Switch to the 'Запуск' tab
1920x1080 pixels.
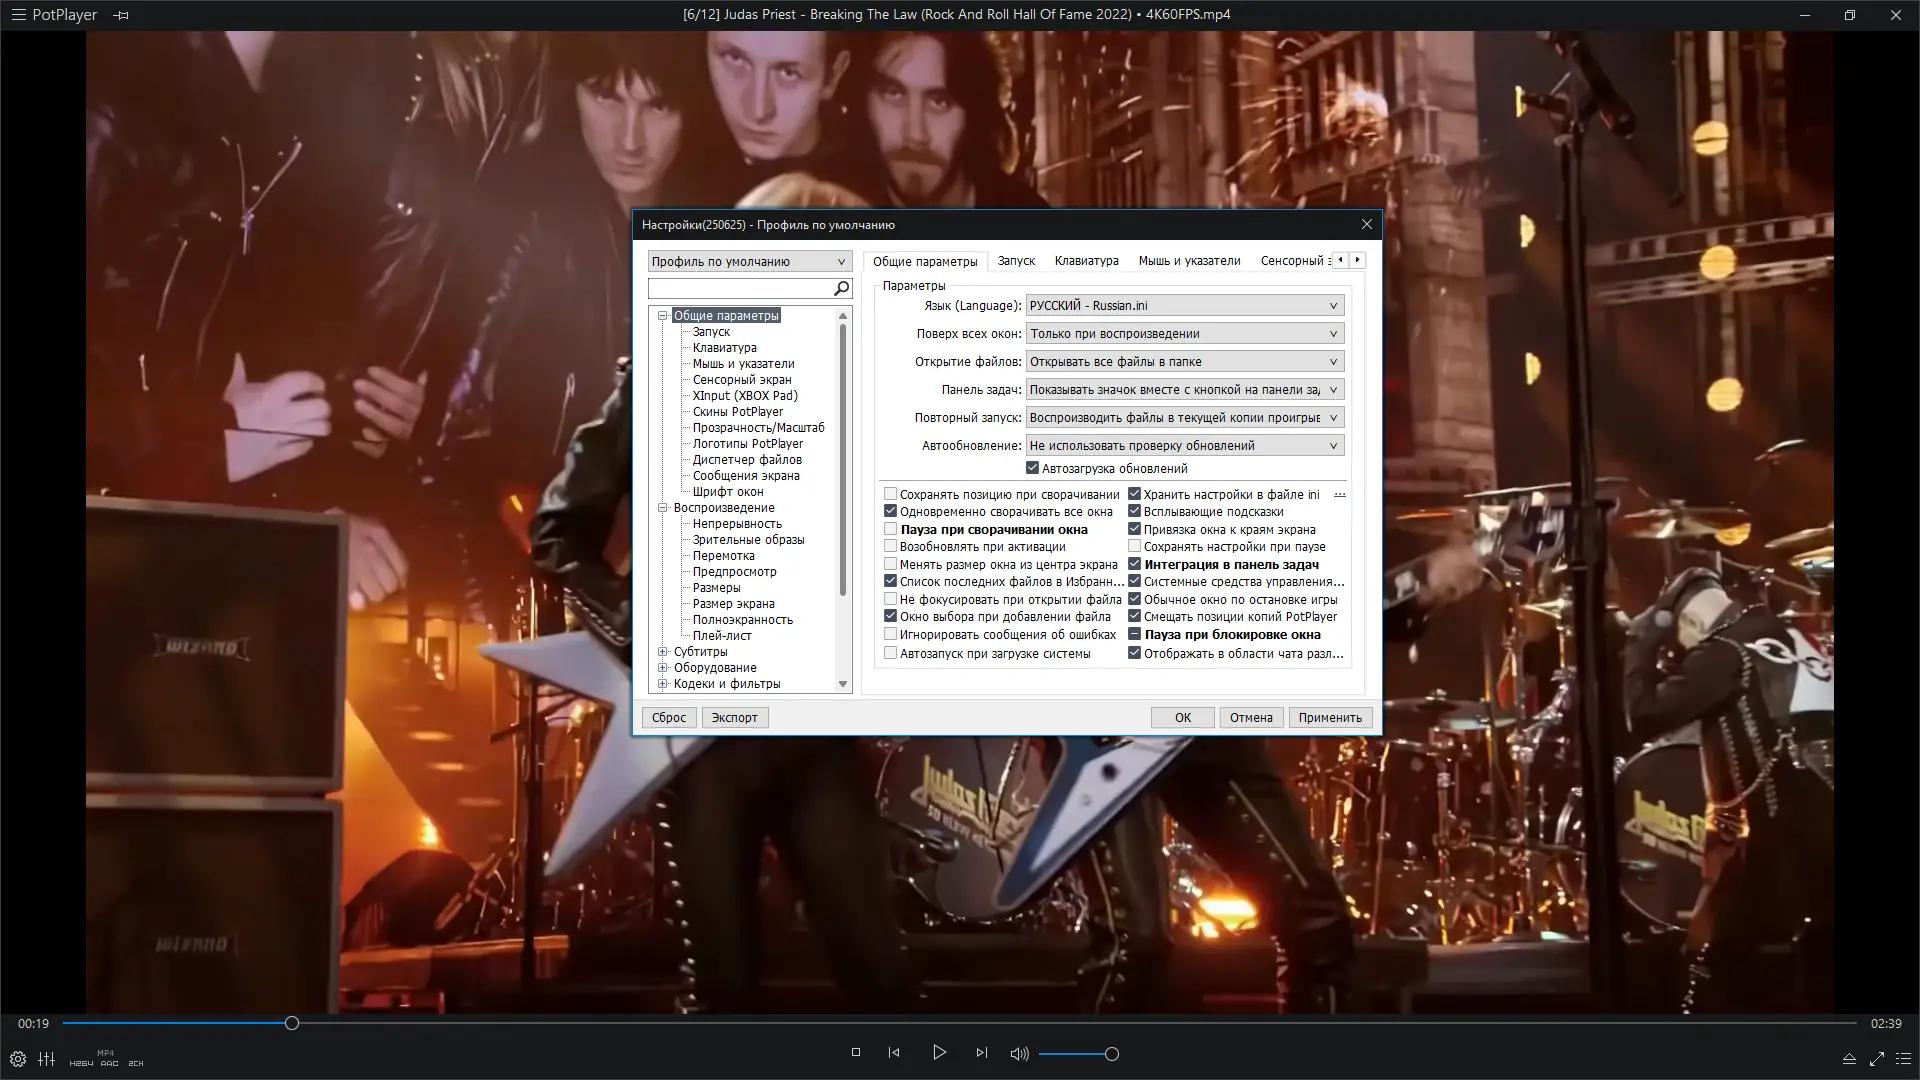(1016, 260)
